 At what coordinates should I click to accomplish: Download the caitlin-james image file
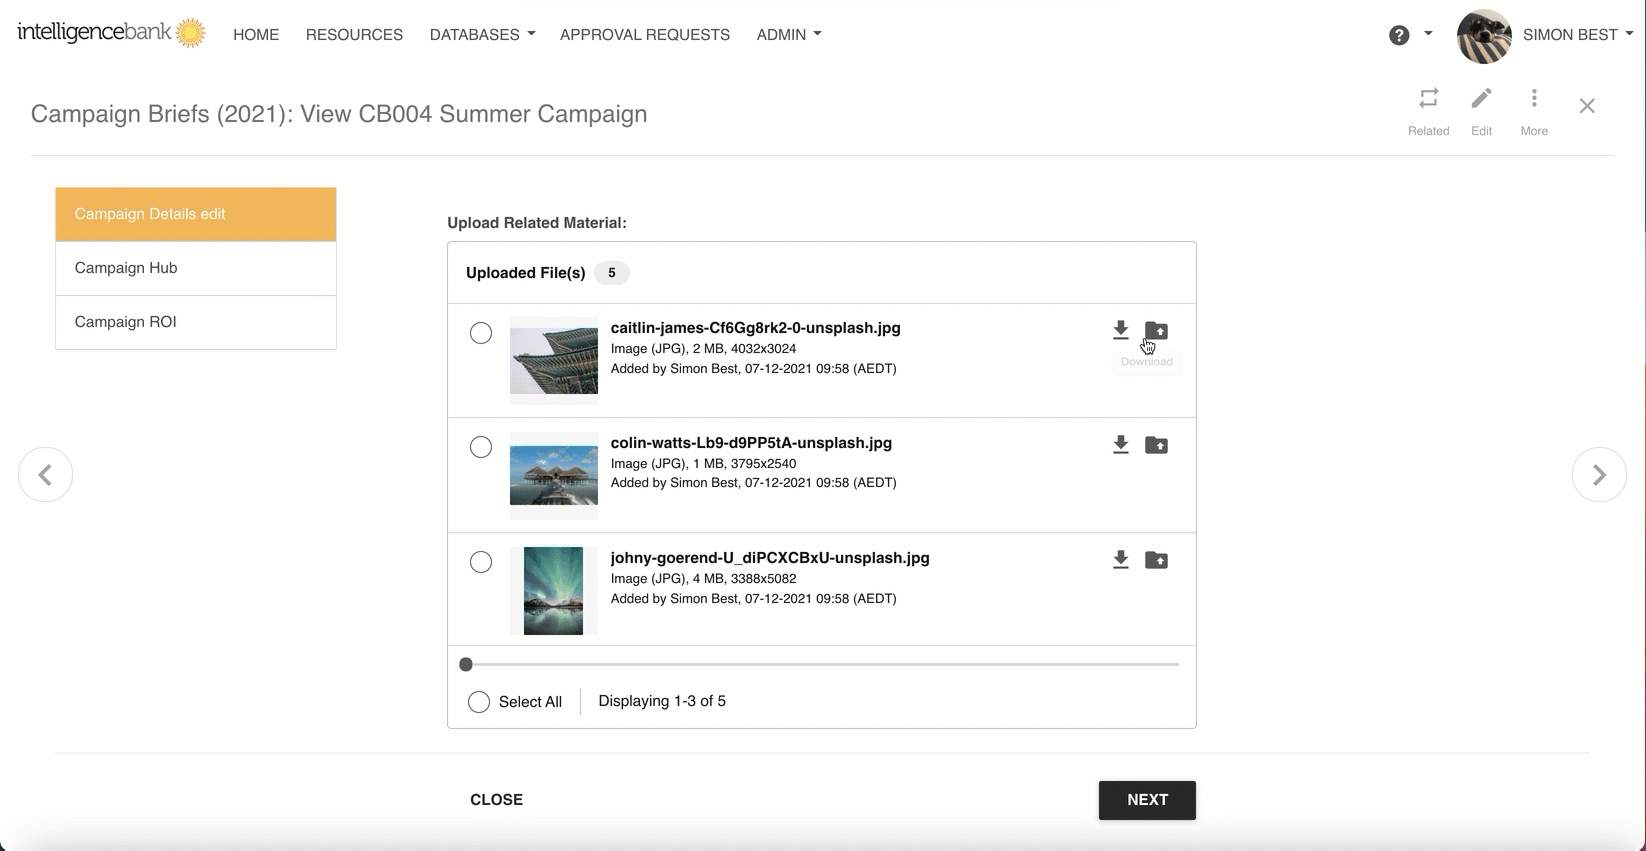(x=1120, y=330)
